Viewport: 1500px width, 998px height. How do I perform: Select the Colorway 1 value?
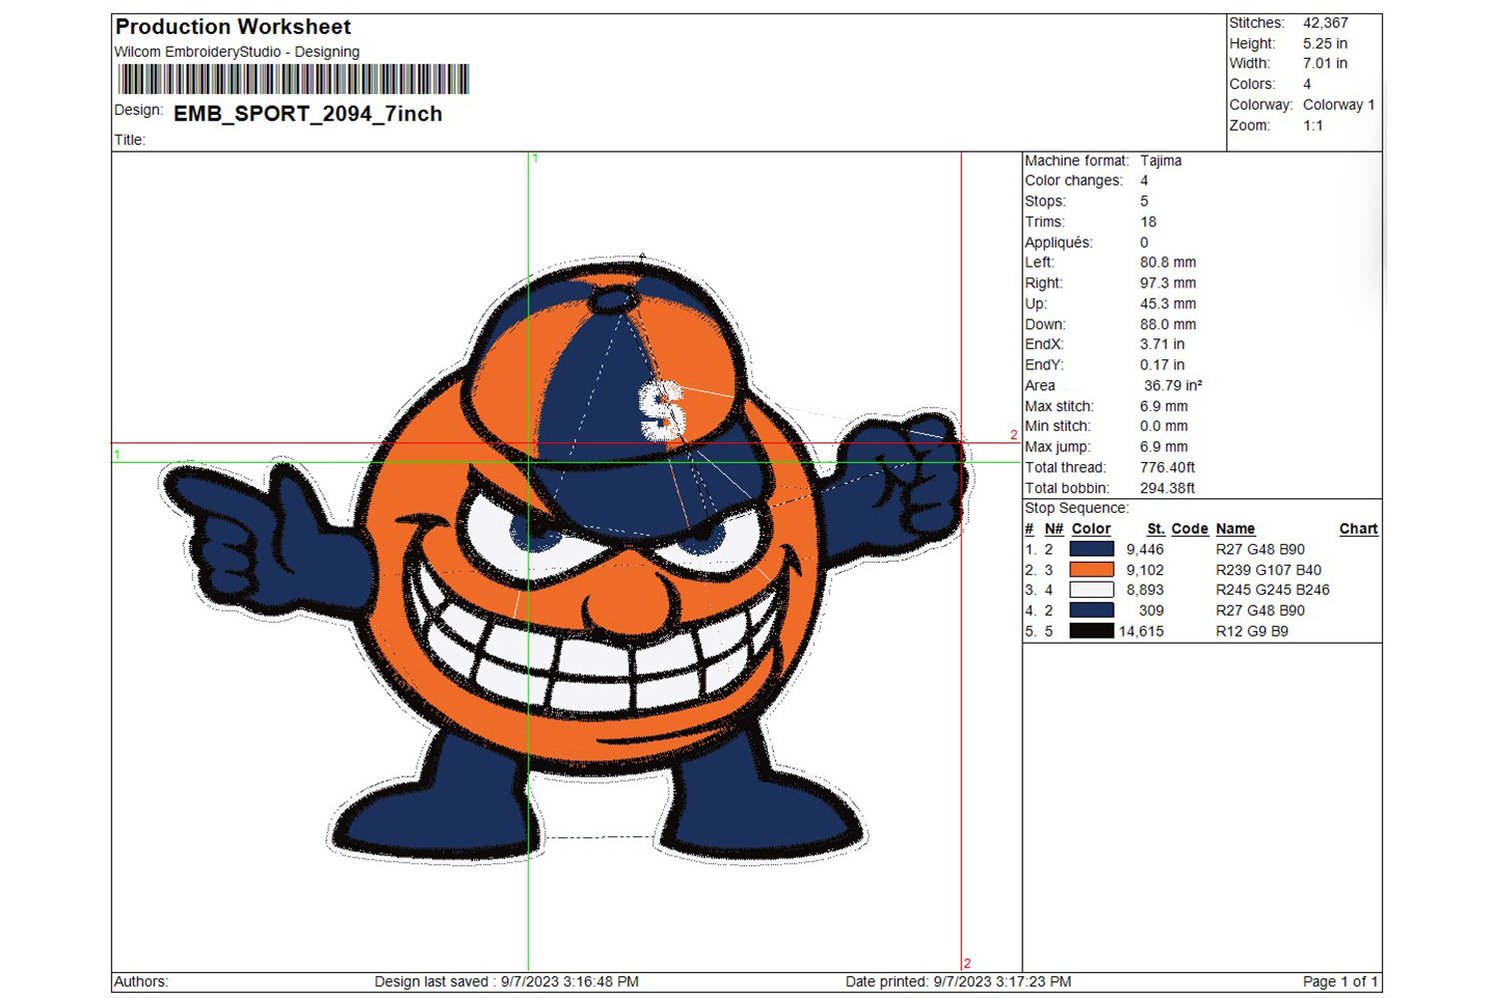coord(1338,105)
